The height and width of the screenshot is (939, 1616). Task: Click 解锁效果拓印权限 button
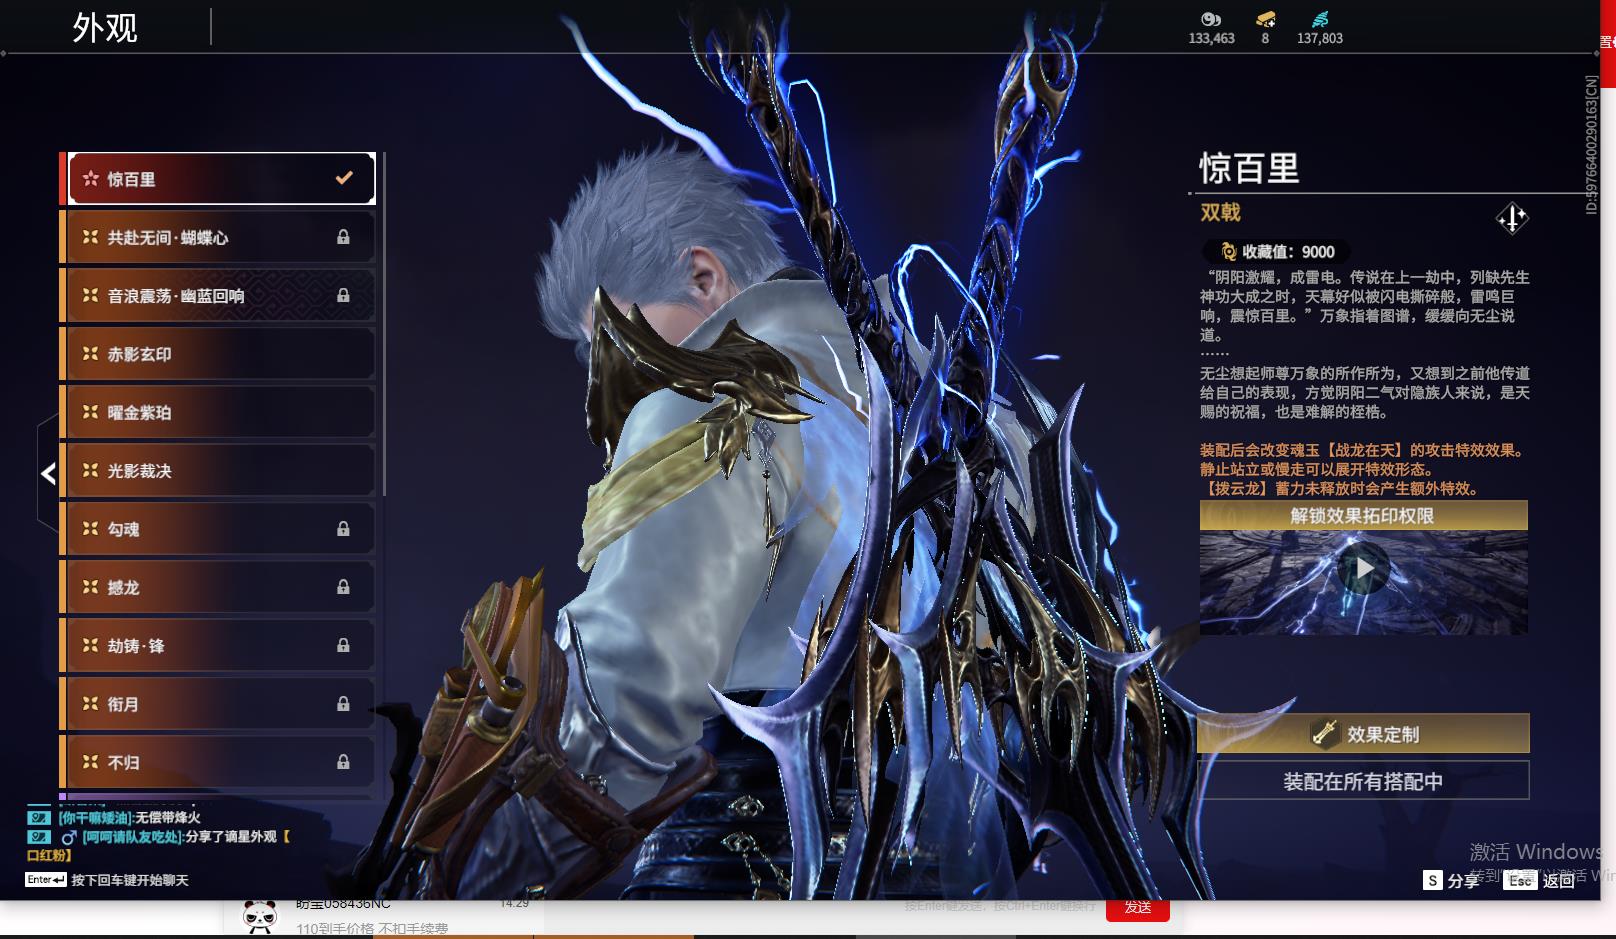[x=1363, y=515]
